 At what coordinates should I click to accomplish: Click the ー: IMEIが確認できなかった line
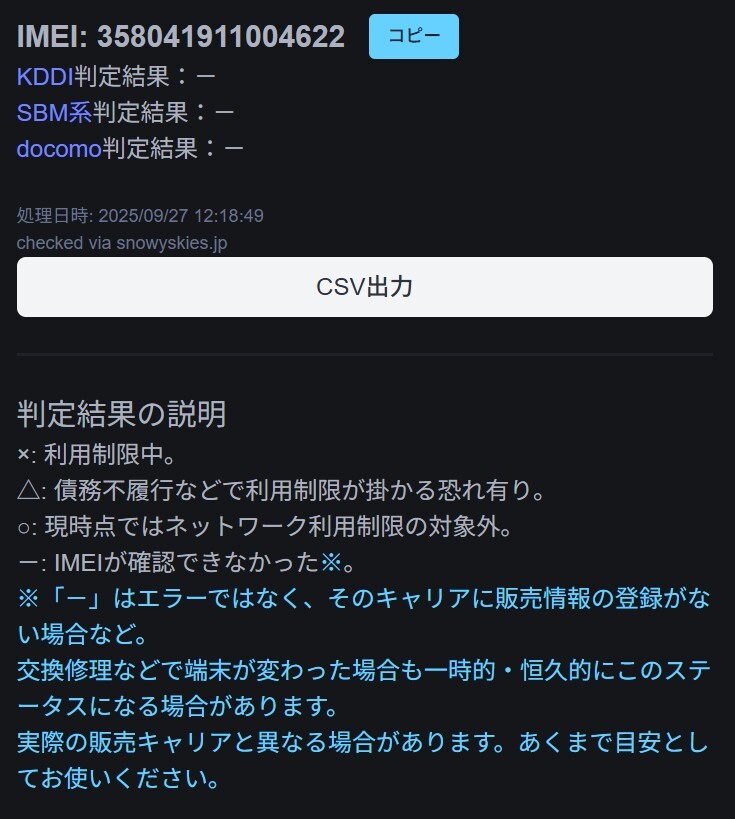(x=186, y=563)
